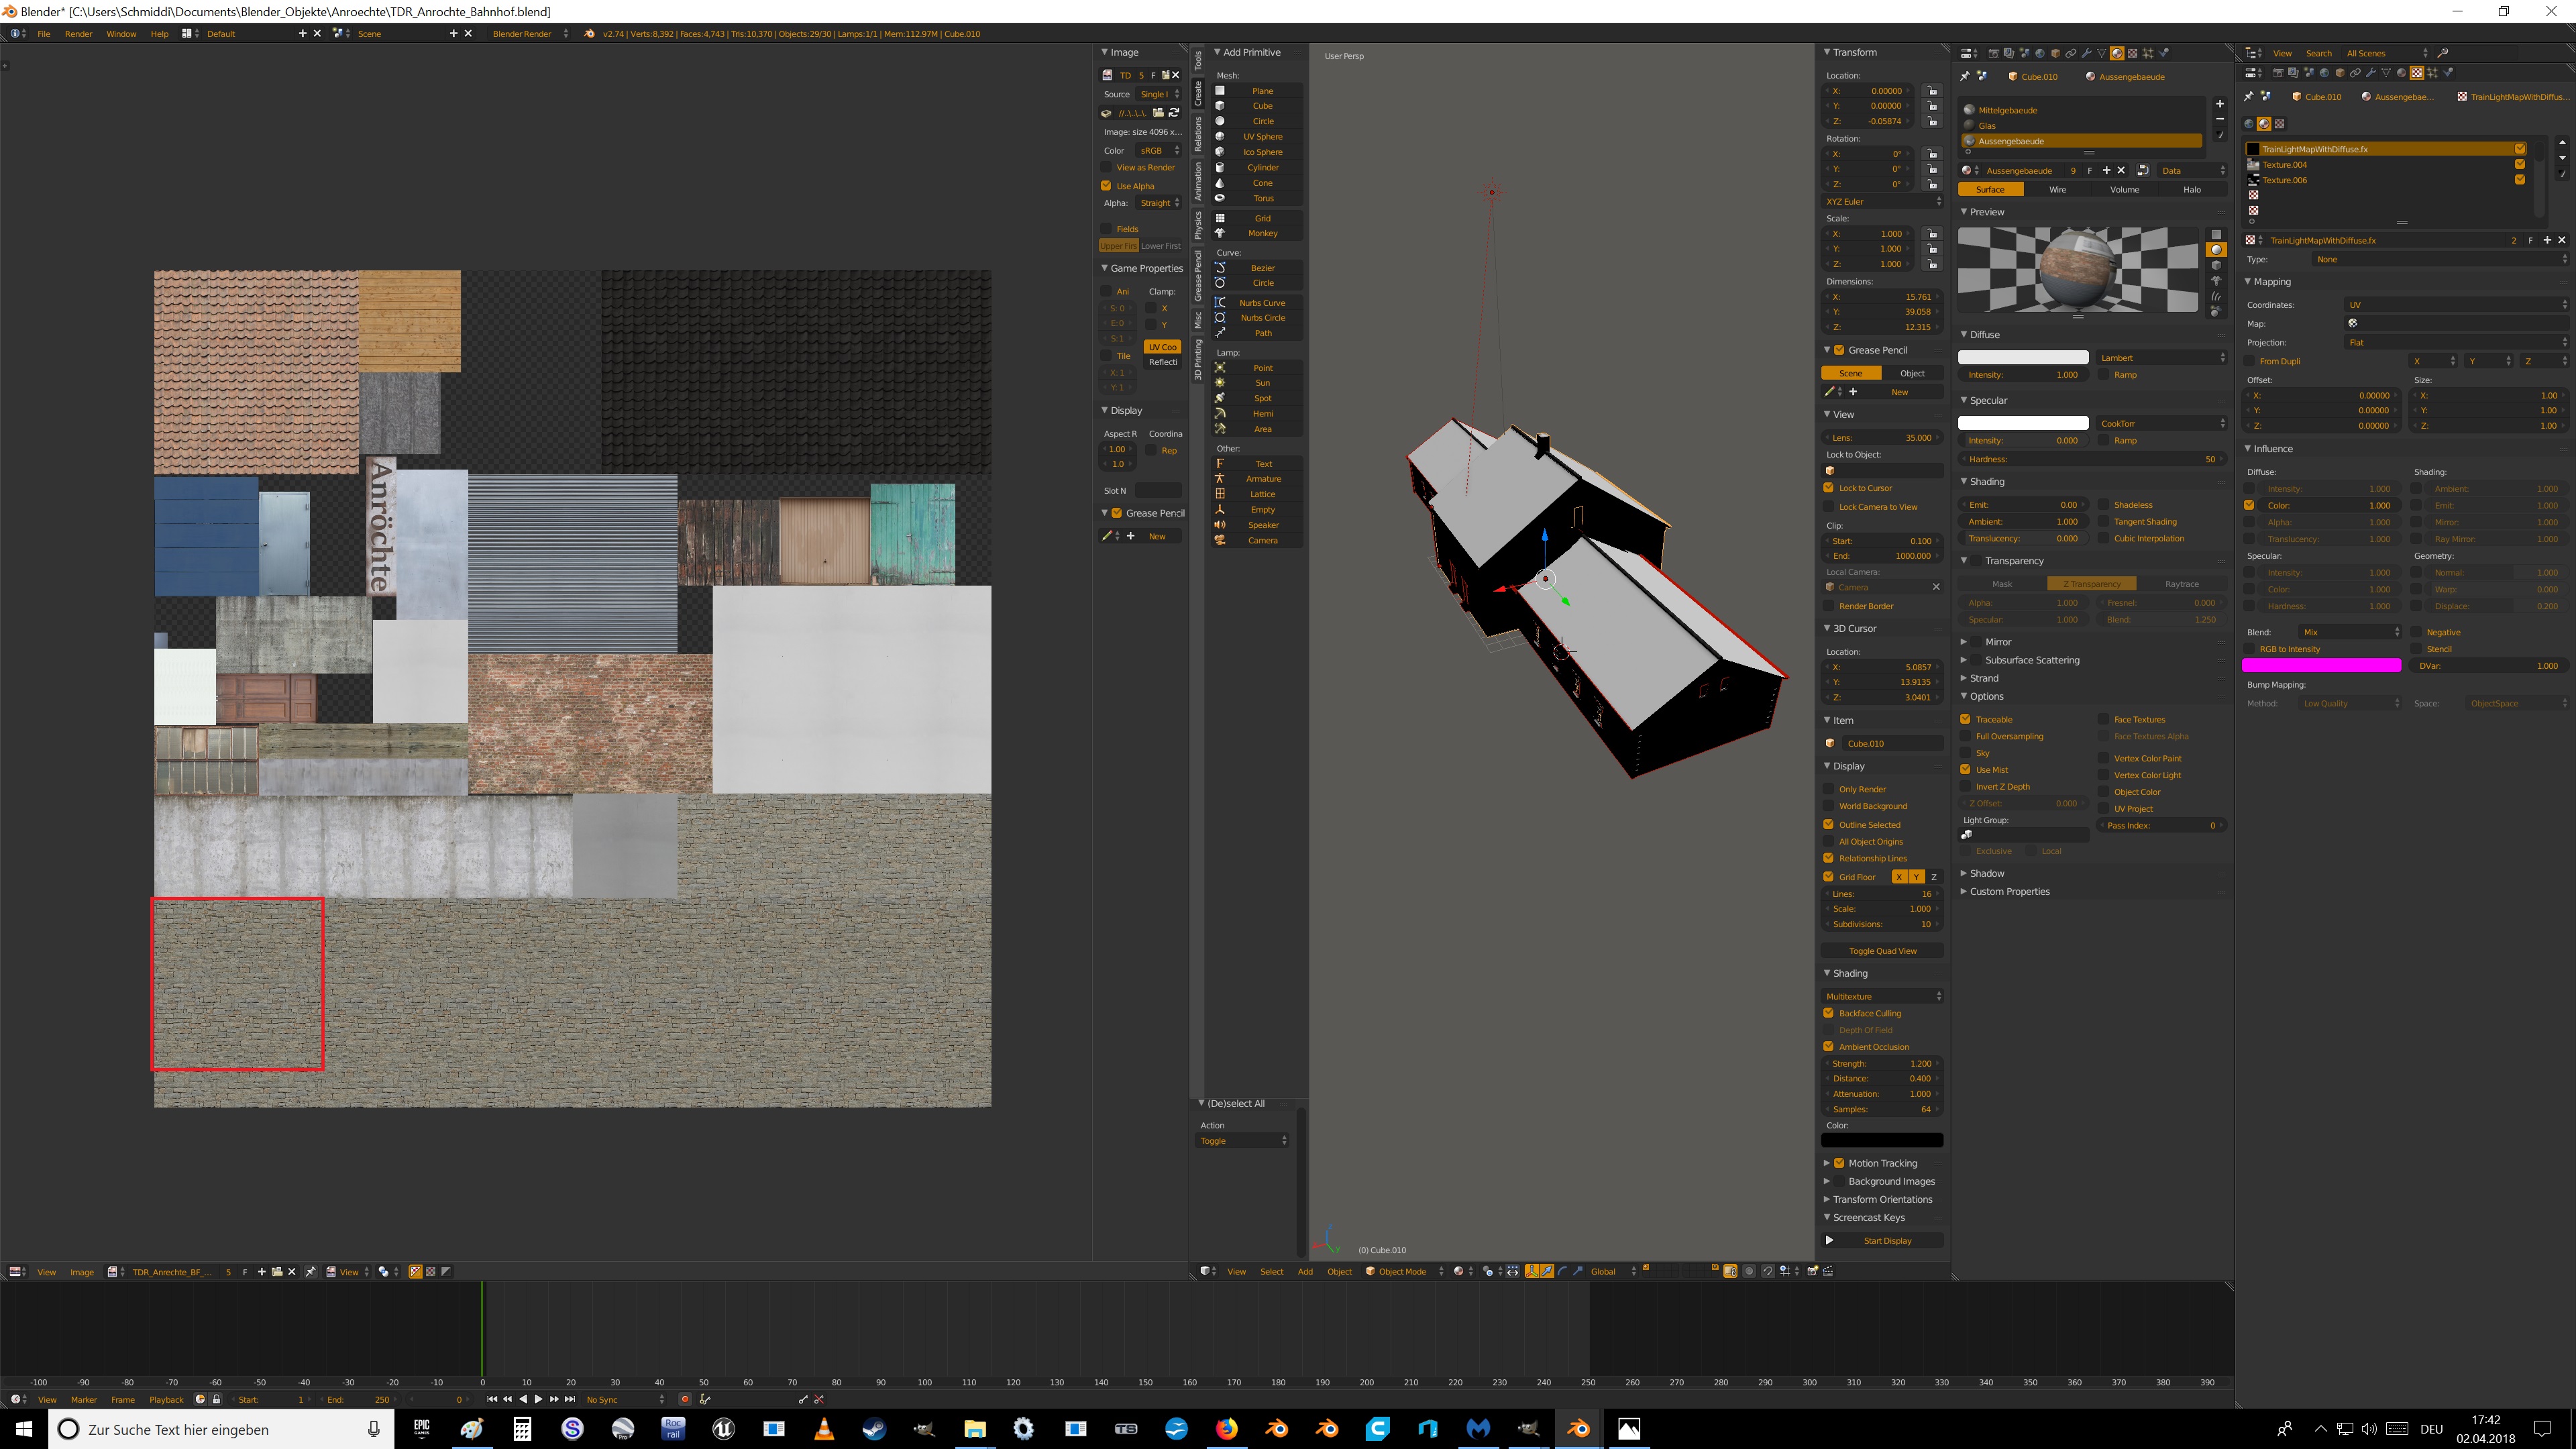Click the timeline record button
The width and height of the screenshot is (2576, 1449).
(x=685, y=1399)
